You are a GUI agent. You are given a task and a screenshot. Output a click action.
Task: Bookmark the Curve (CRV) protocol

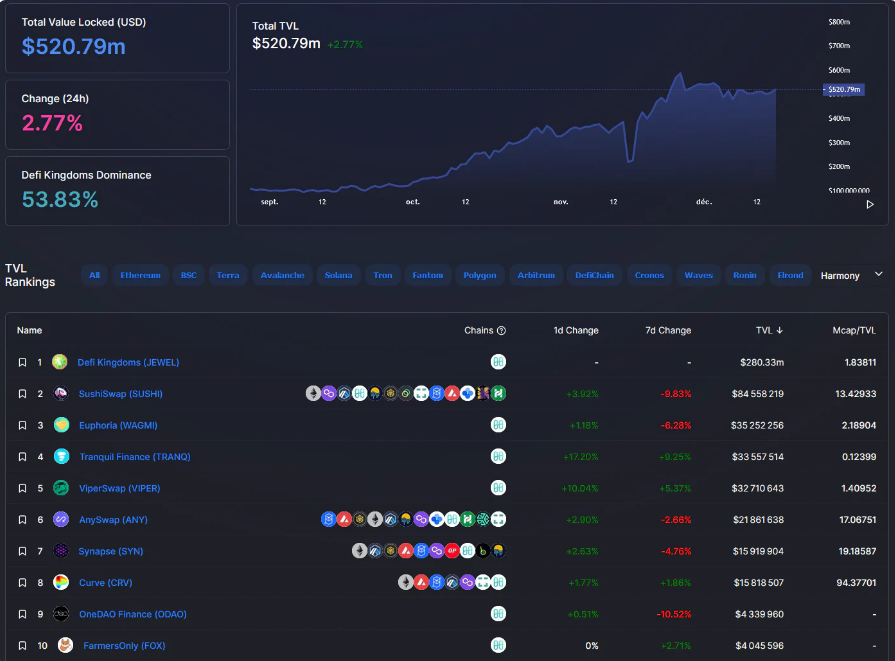[22, 583]
